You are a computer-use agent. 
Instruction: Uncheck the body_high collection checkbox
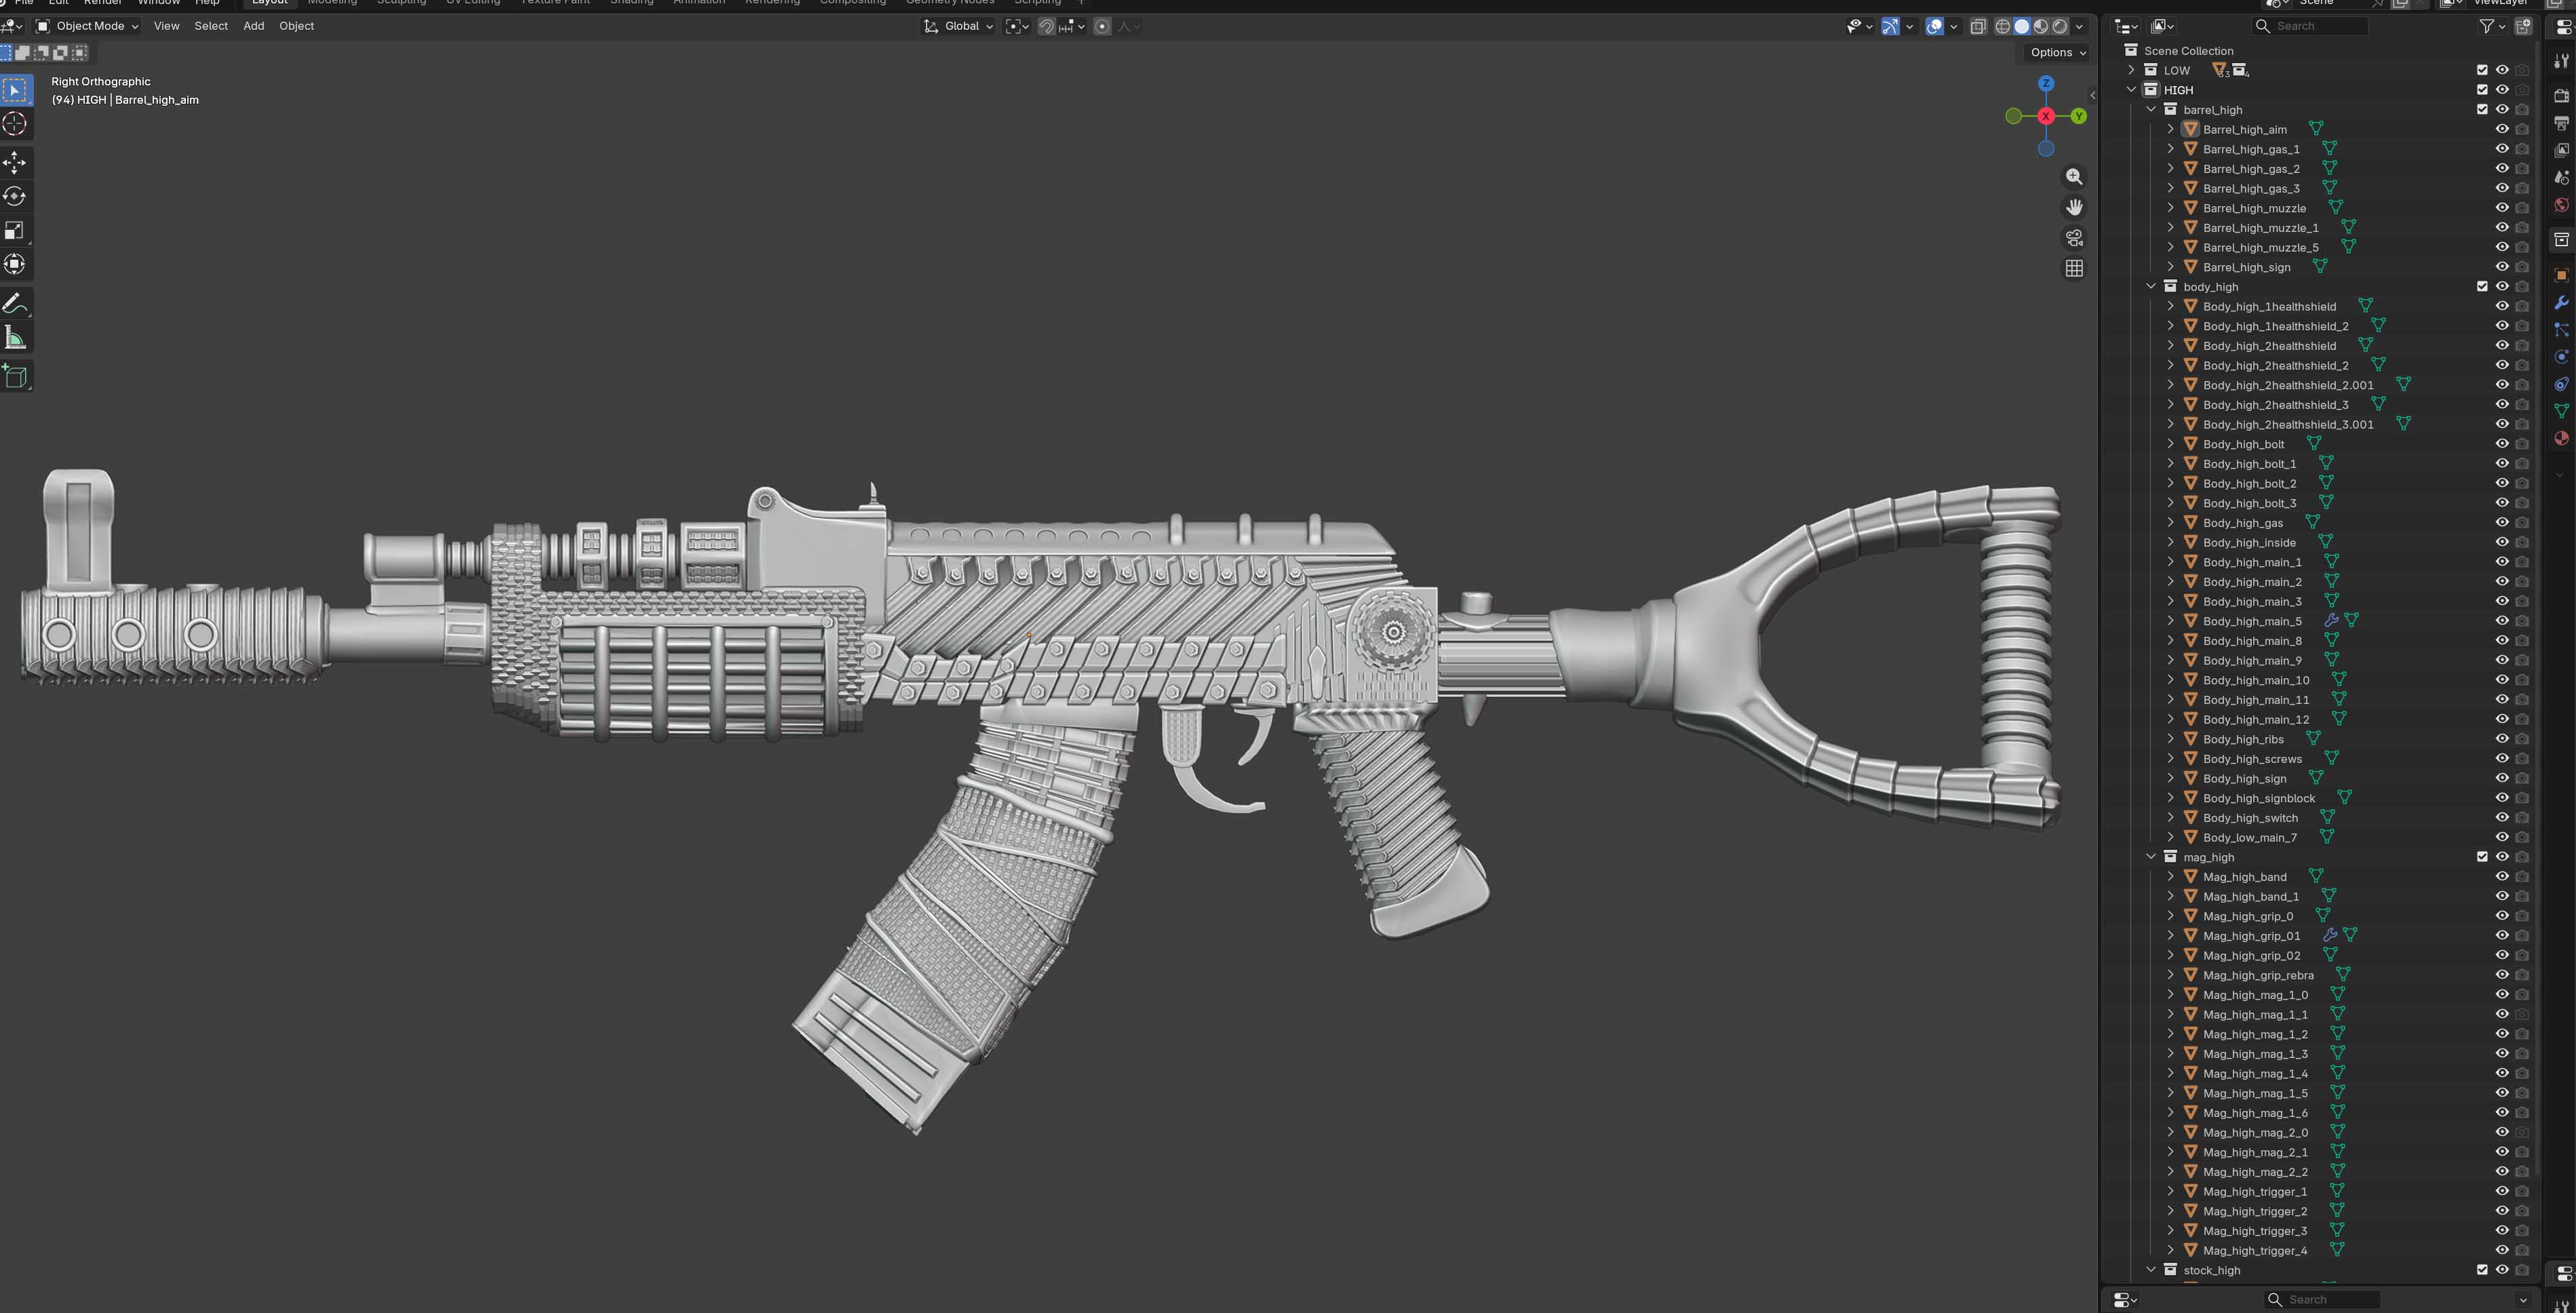pyautogui.click(x=2482, y=287)
